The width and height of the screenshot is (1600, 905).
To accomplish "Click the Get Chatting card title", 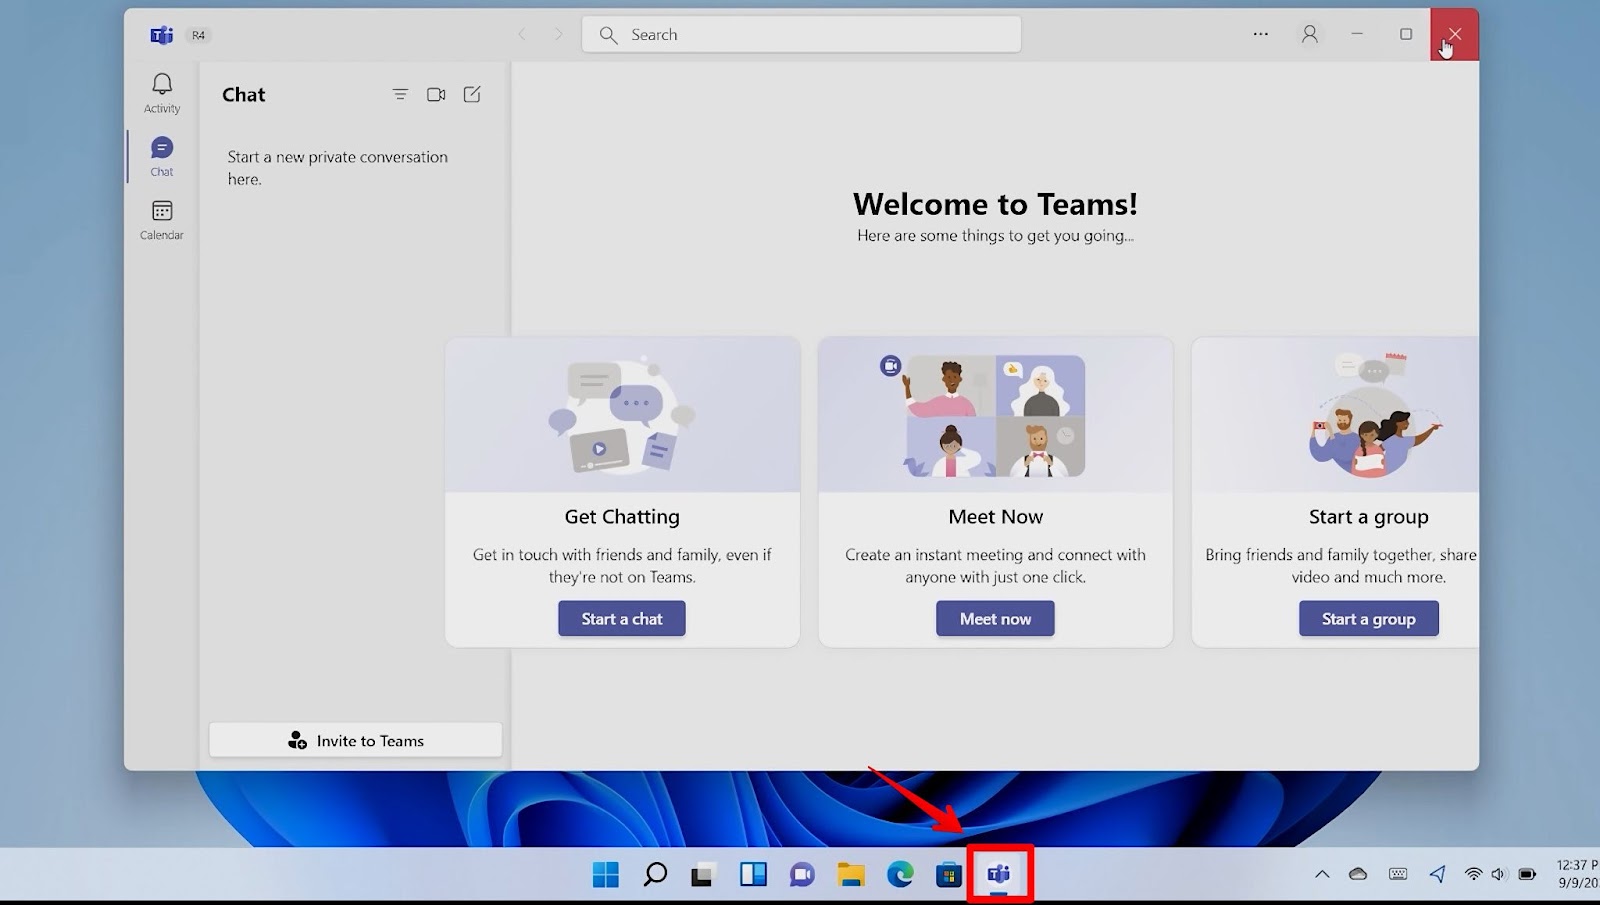I will point(622,517).
